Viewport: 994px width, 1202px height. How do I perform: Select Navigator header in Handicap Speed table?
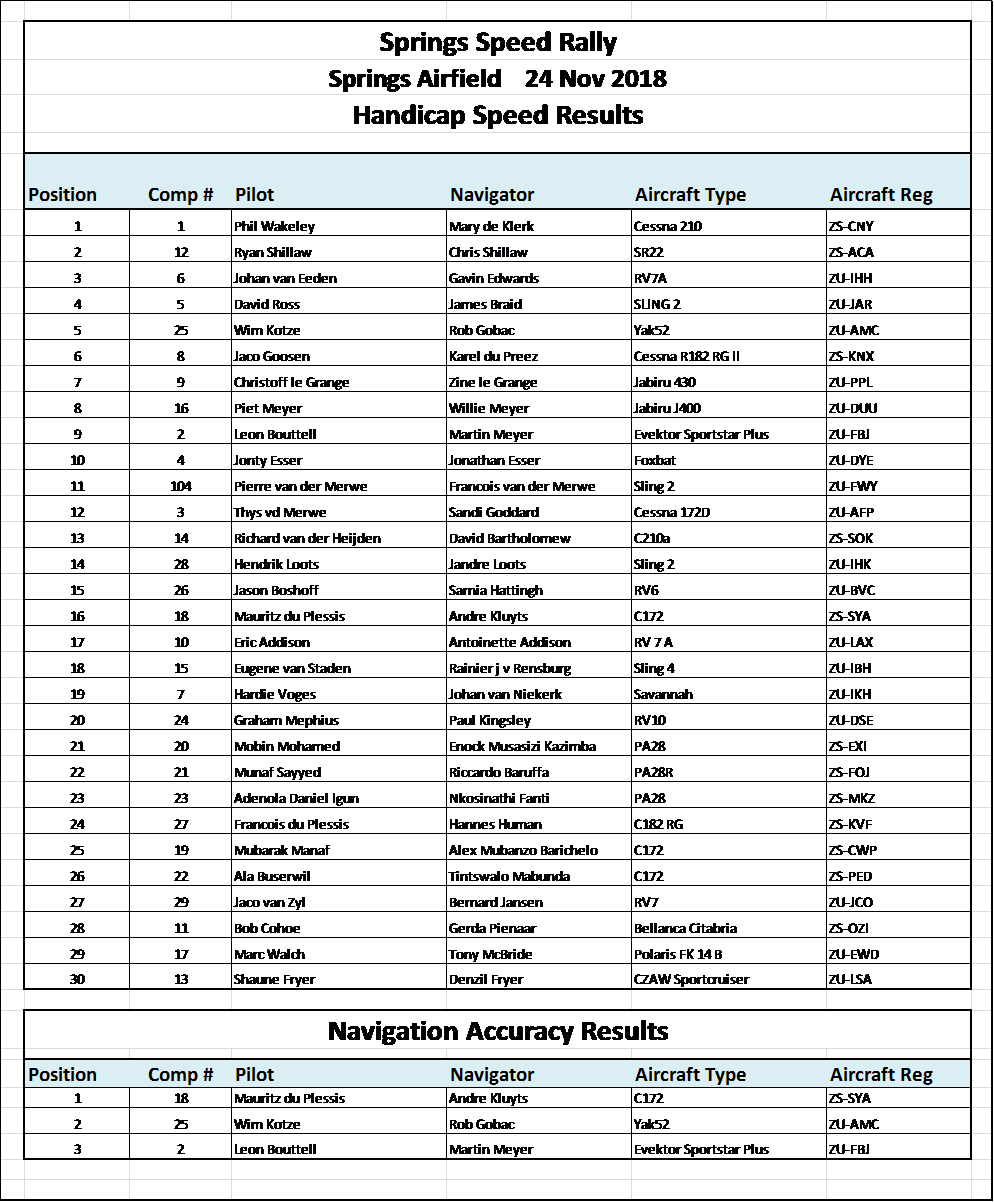pyautogui.click(x=492, y=195)
